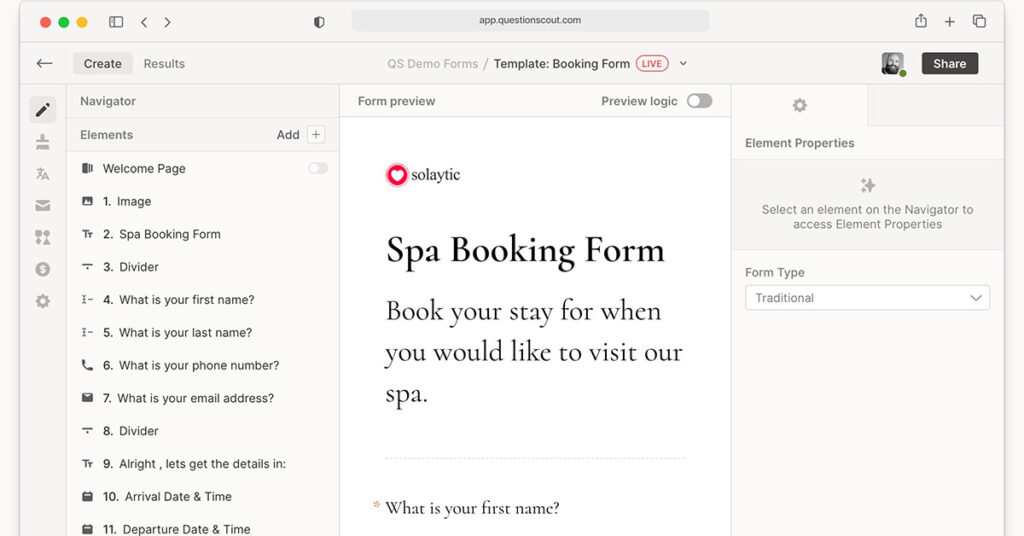The height and width of the screenshot is (536, 1024).
Task: Click the gear tab in properties panel
Action: click(799, 105)
